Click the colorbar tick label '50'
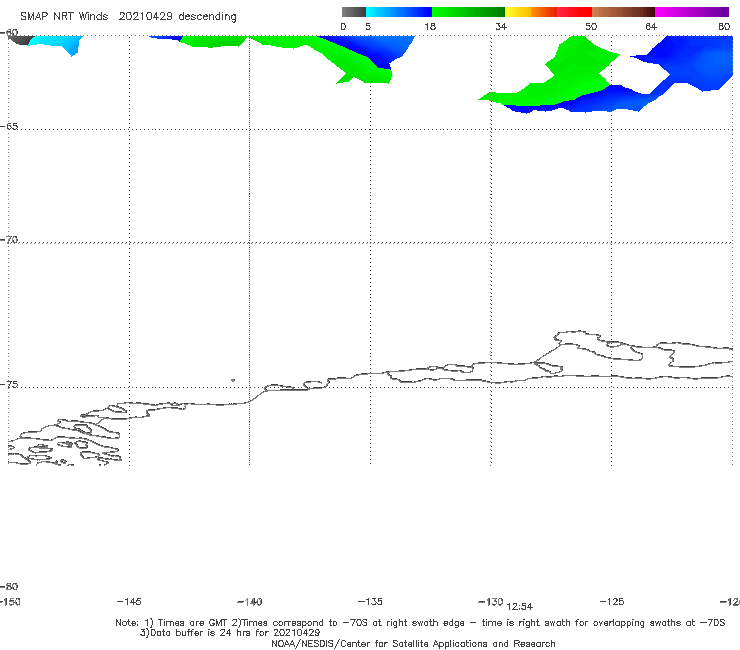This screenshot has width=740, height=650. pos(591,26)
